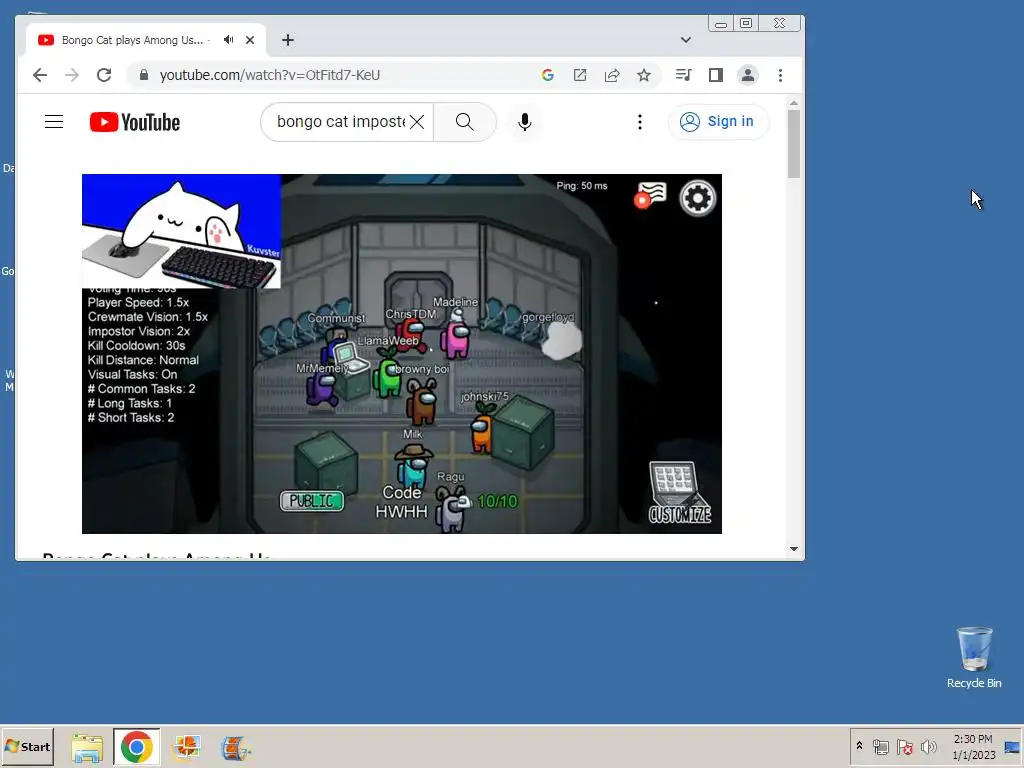The height and width of the screenshot is (768, 1024).
Task: Click the Google icon in the address bar
Action: tap(548, 75)
